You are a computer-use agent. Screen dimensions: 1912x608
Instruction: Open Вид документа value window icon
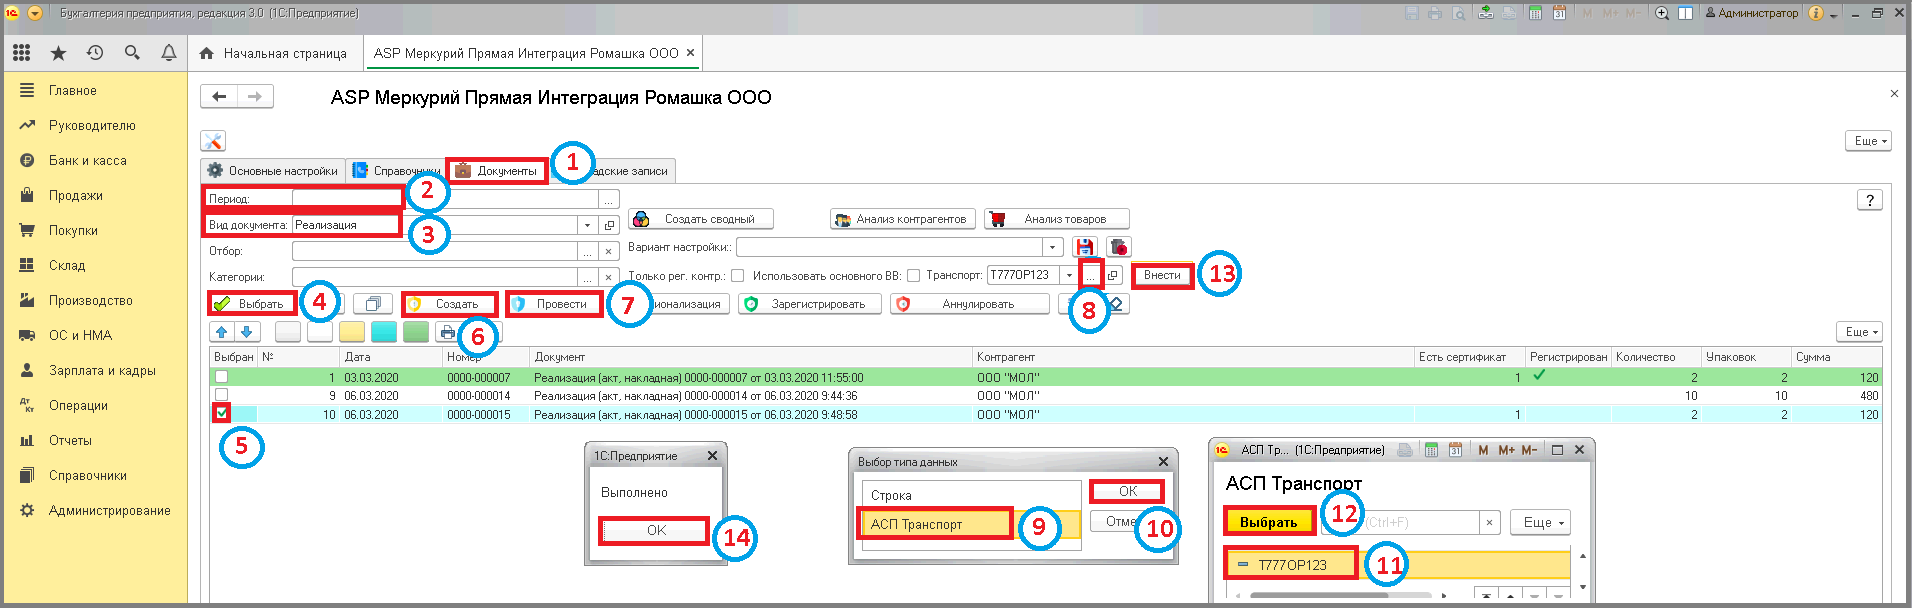(609, 225)
